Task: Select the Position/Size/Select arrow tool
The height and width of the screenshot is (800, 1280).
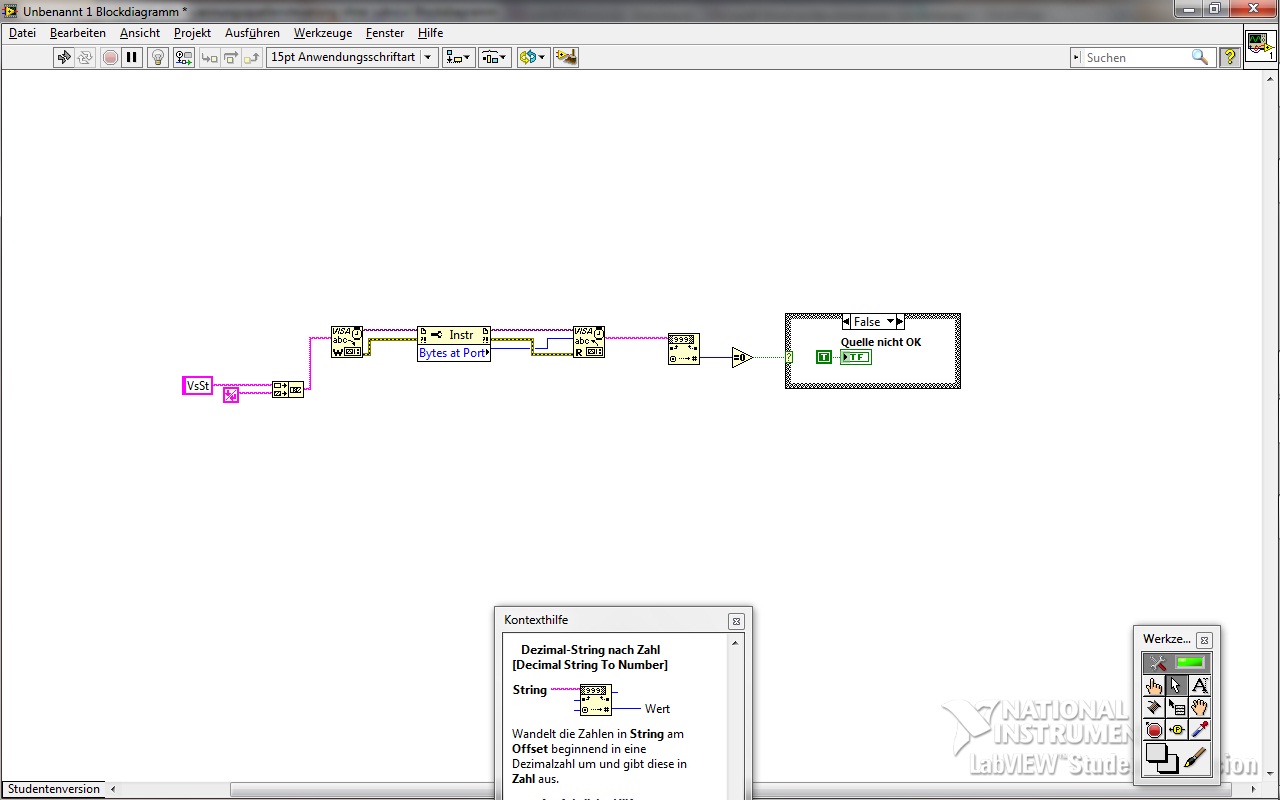Action: (x=1176, y=685)
